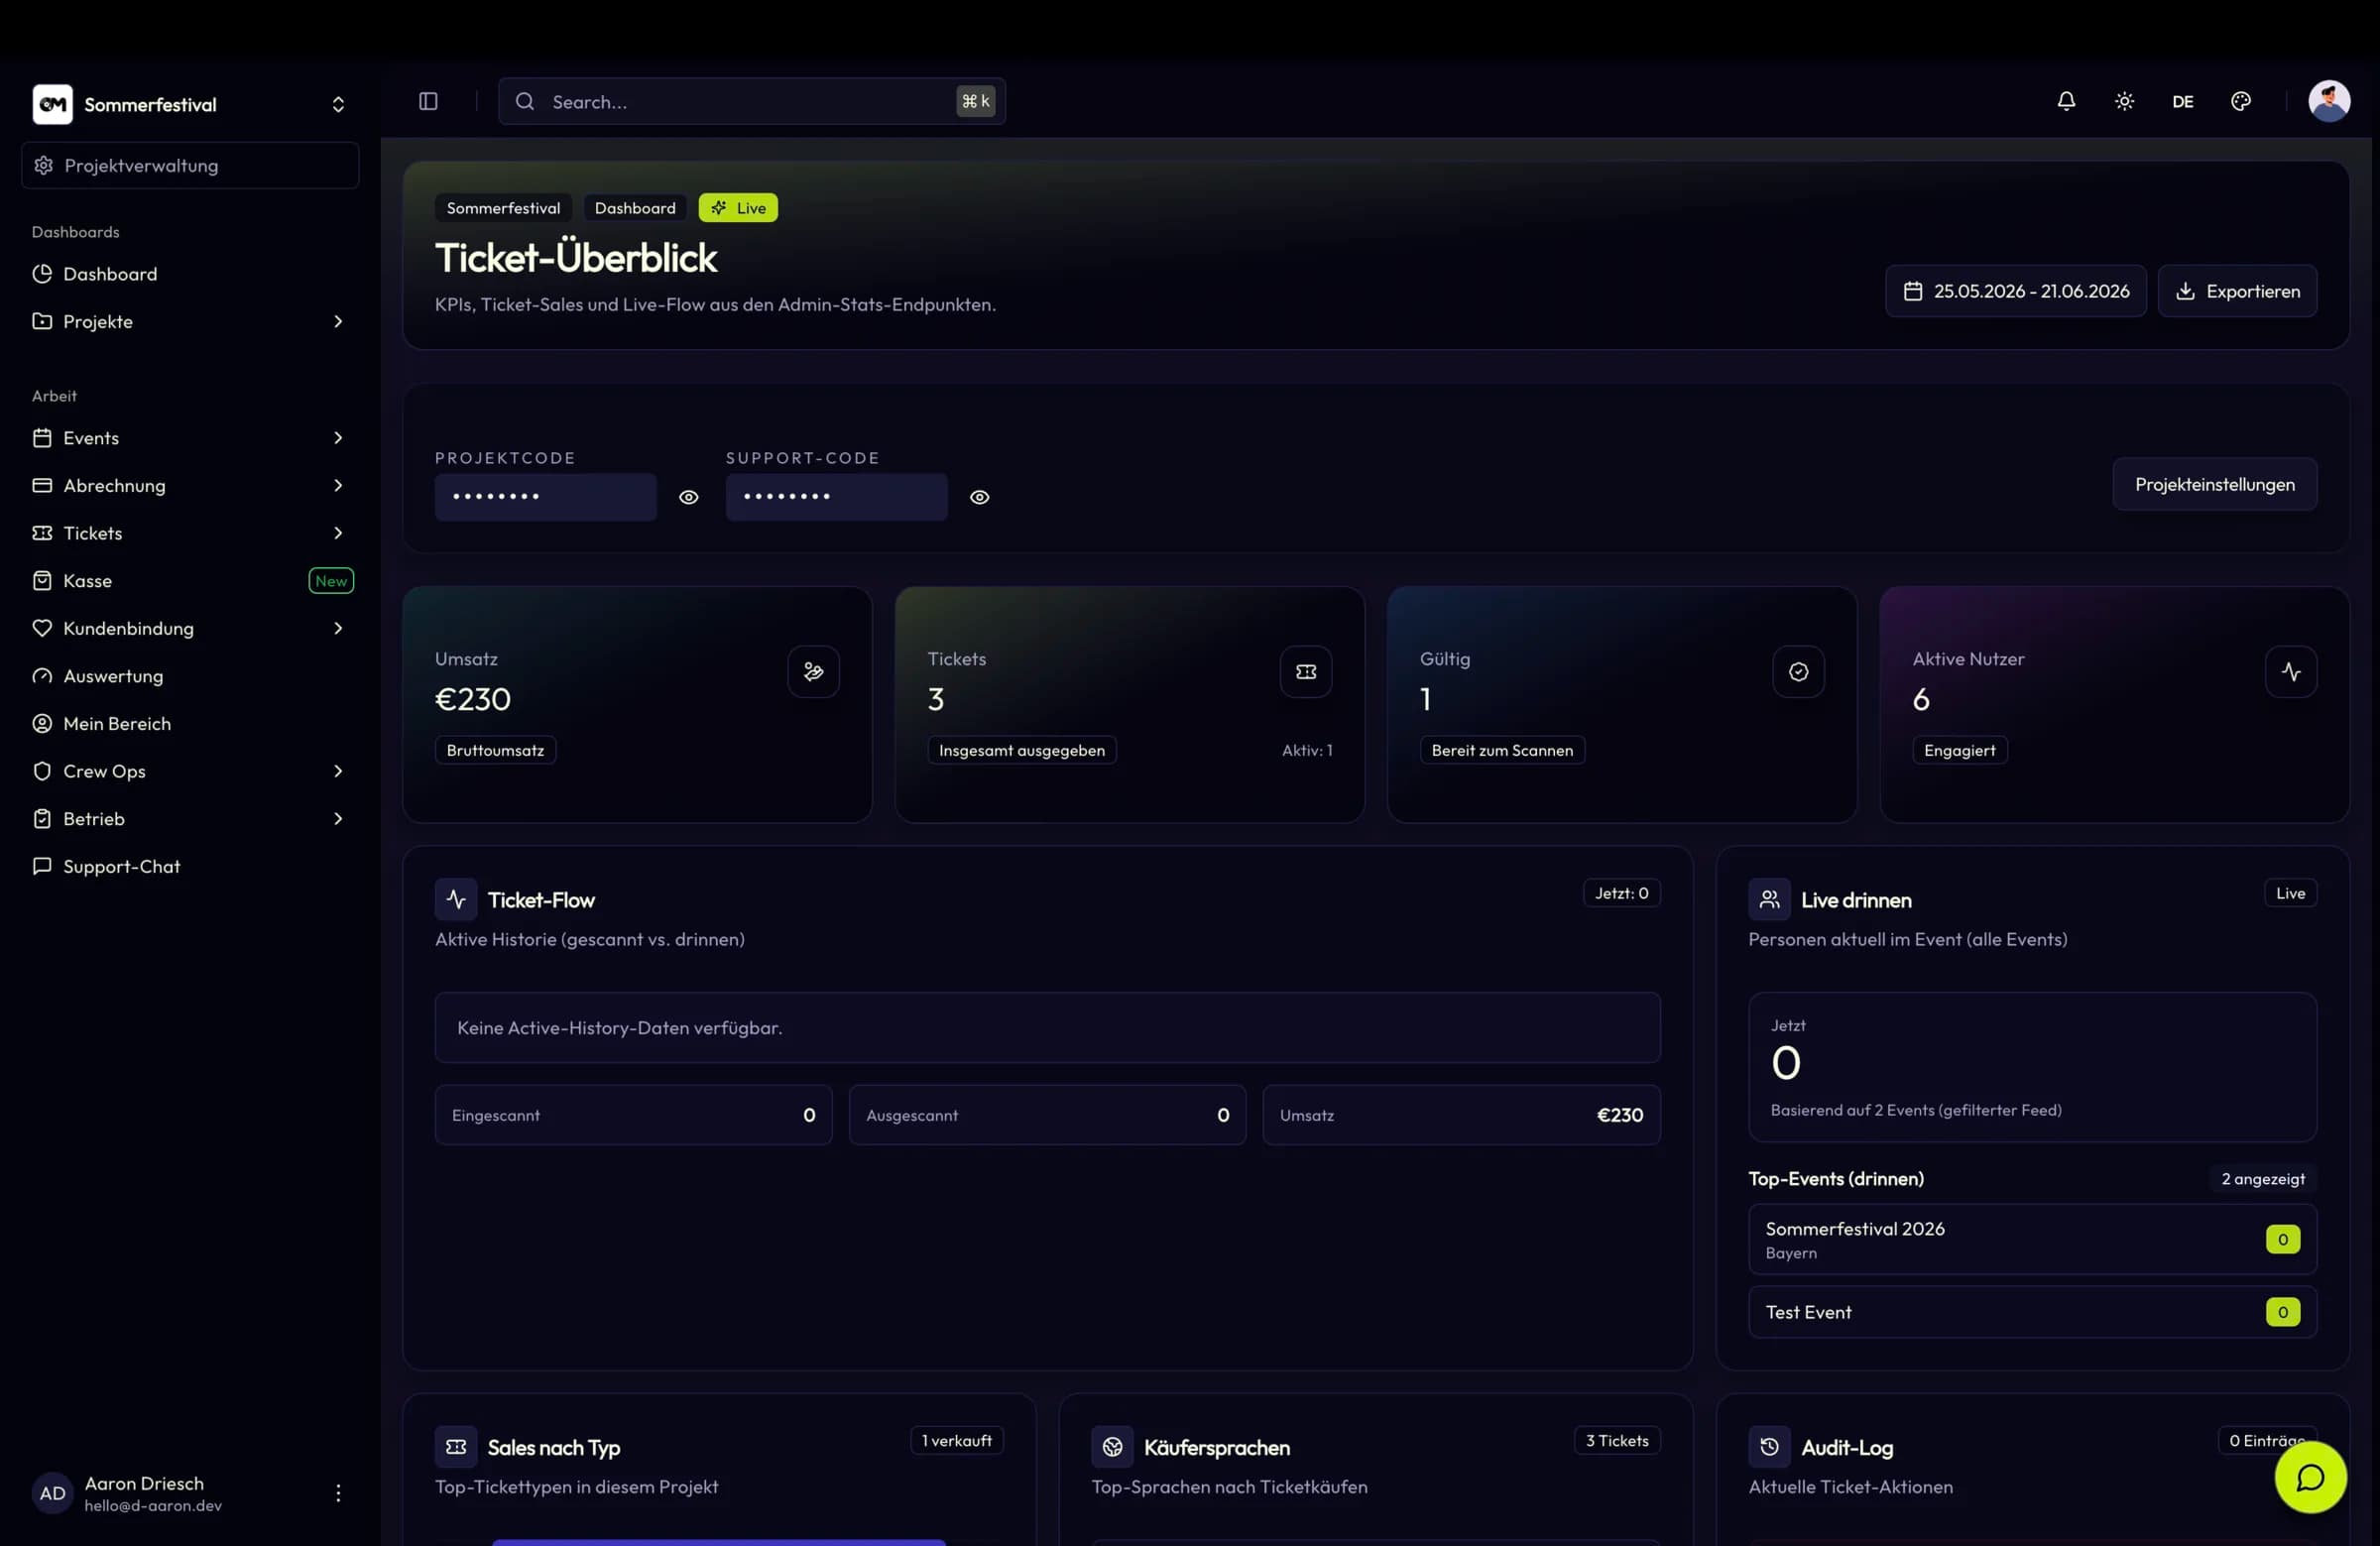Open Dashboard in the sidebar

(x=190, y=274)
